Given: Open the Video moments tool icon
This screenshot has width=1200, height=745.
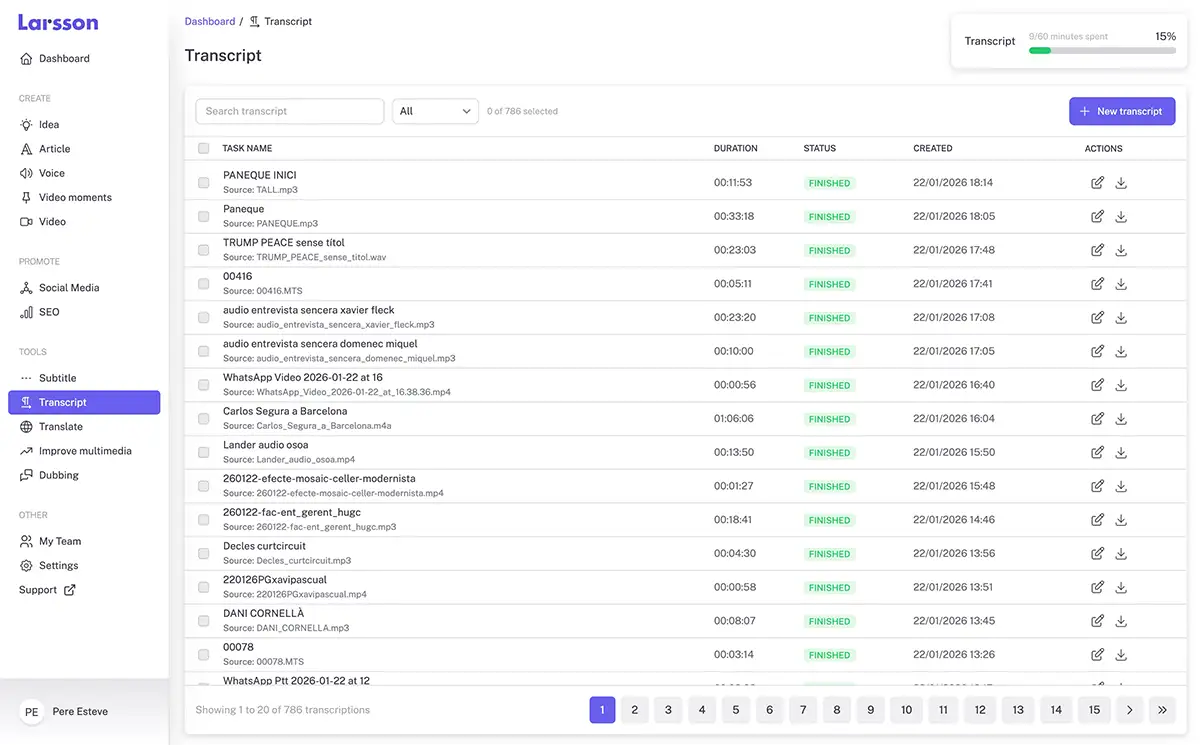Looking at the screenshot, I should [x=26, y=198].
